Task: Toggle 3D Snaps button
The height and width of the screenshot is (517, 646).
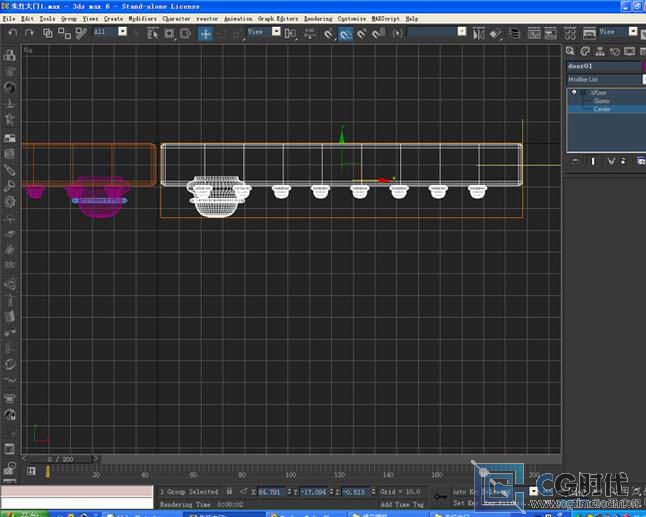Action: click(x=328, y=34)
